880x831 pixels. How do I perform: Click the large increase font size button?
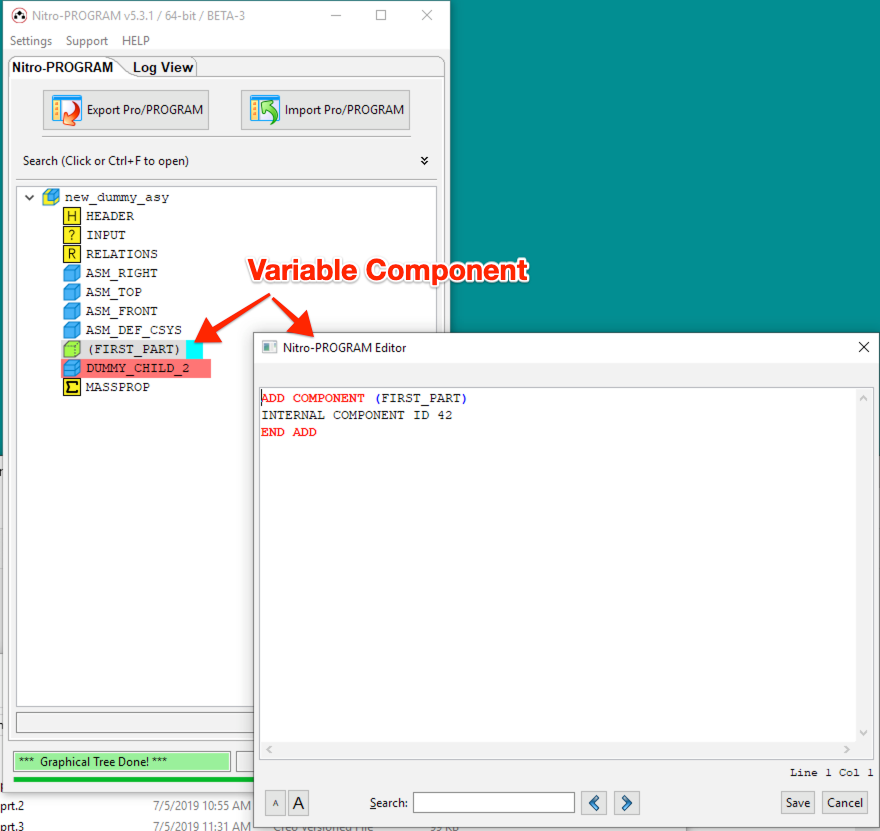coord(299,803)
